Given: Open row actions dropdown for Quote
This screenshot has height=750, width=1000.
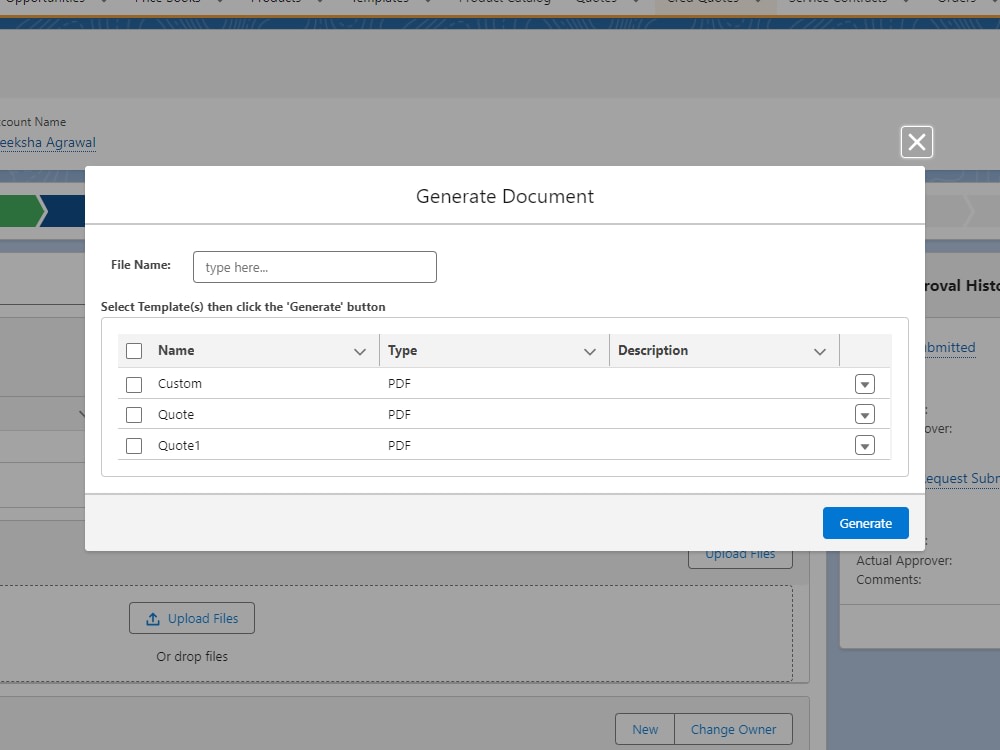Looking at the screenshot, I should 865,415.
